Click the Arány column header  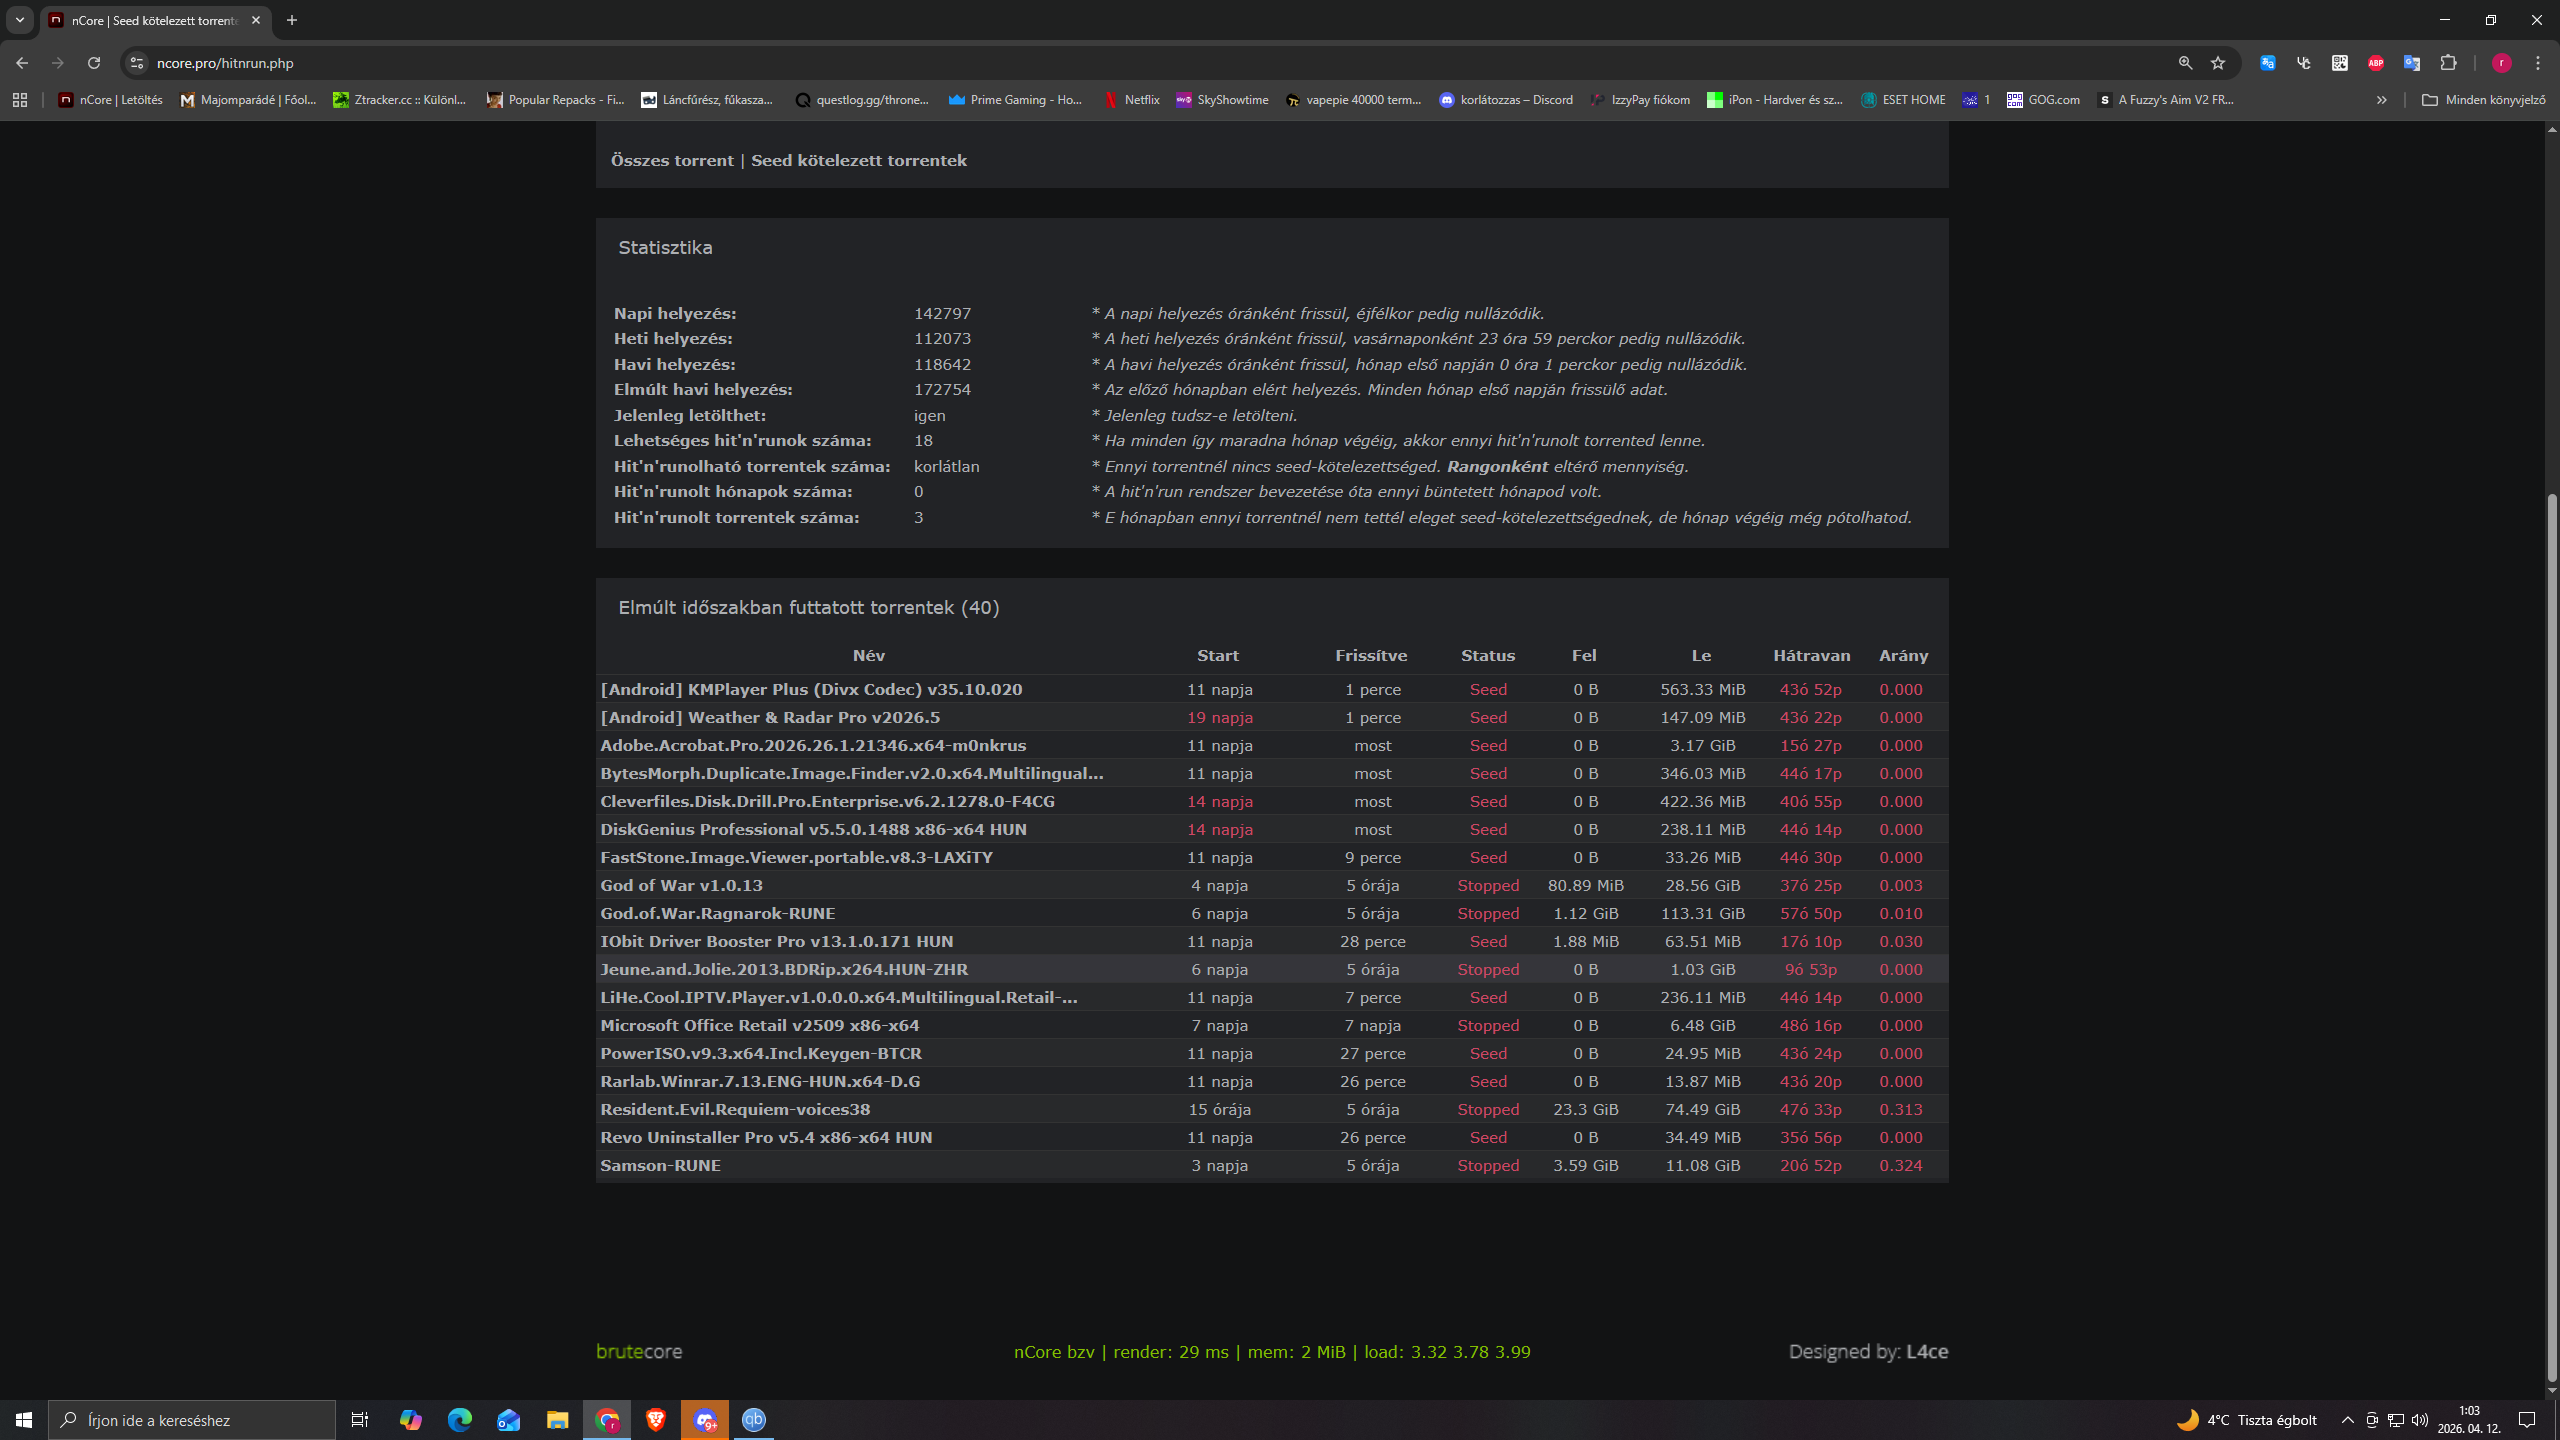[x=1903, y=656]
